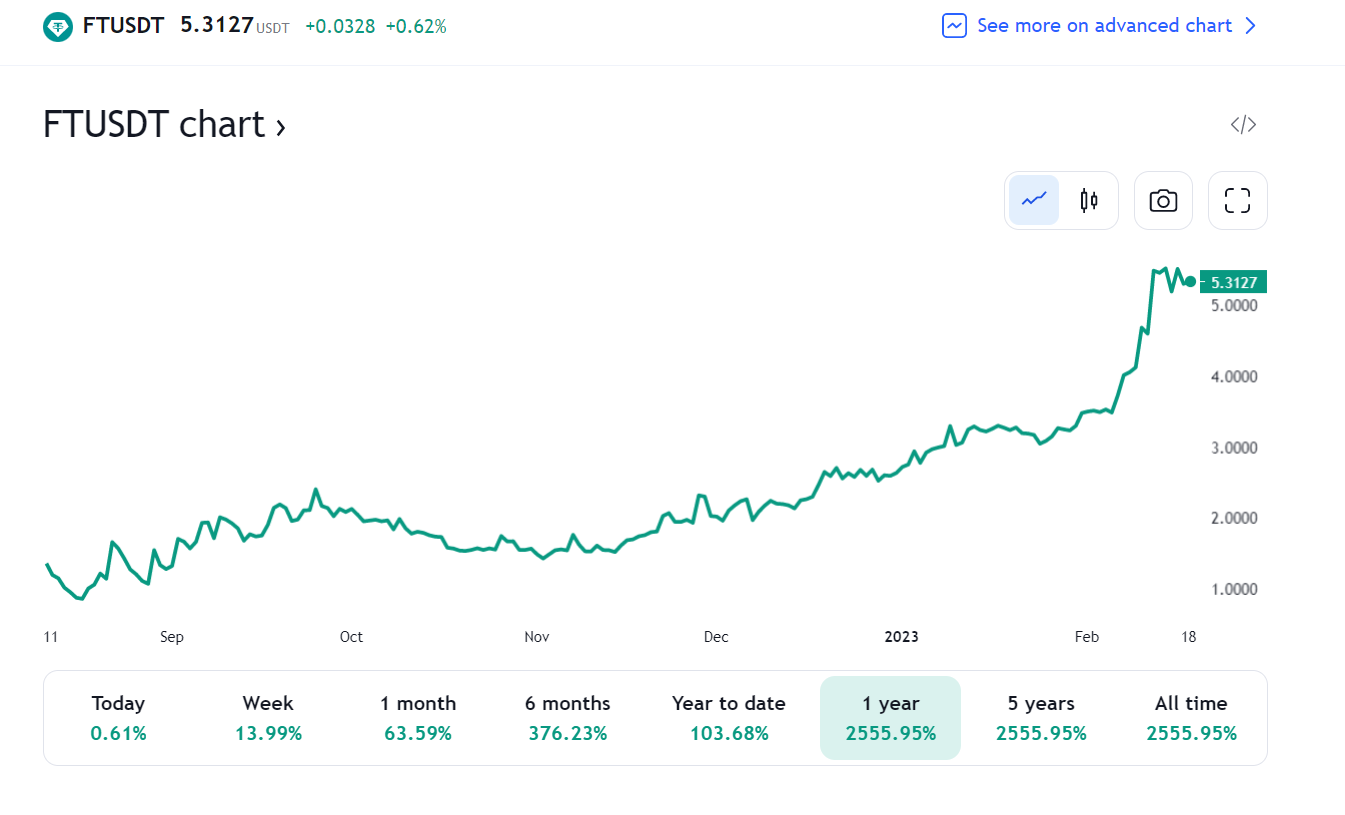
Task: Select the Week range tab
Action: 268,718
